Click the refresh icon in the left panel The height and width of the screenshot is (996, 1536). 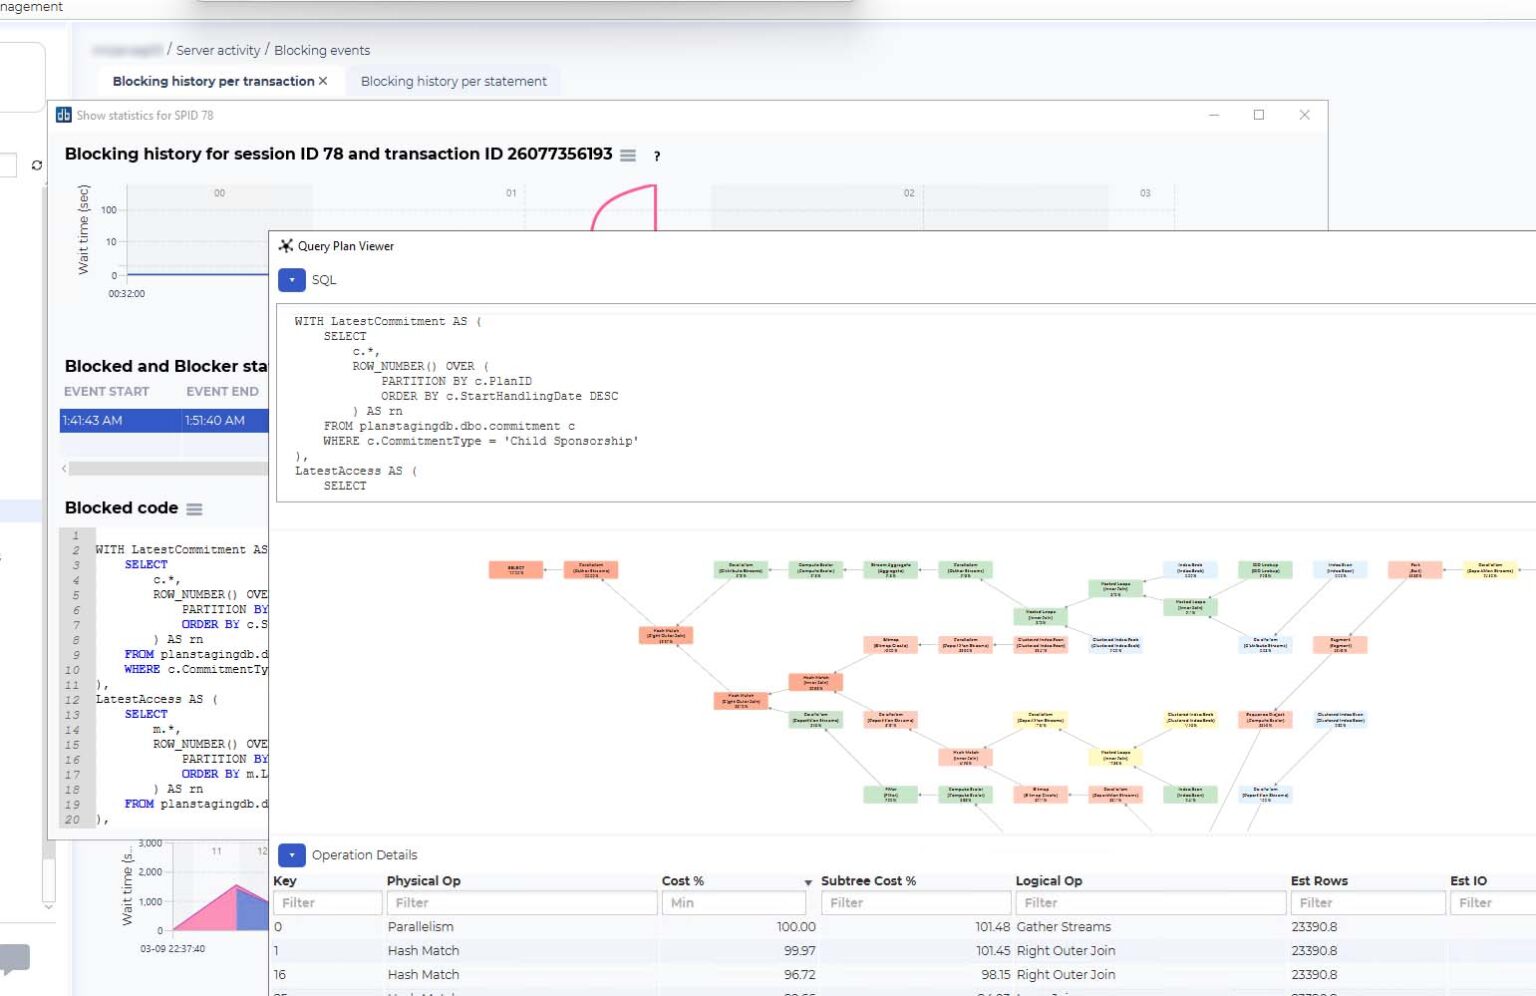pyautogui.click(x=37, y=165)
